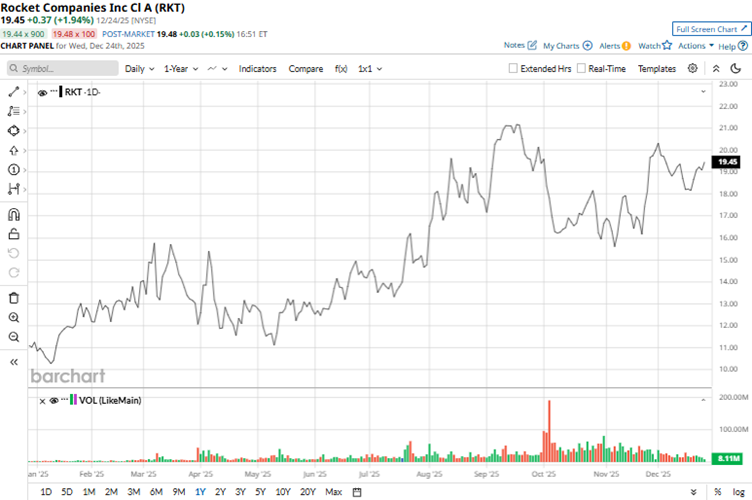Expand the volume pane caret
Viewport: 752px width, 500px height.
tap(703, 399)
